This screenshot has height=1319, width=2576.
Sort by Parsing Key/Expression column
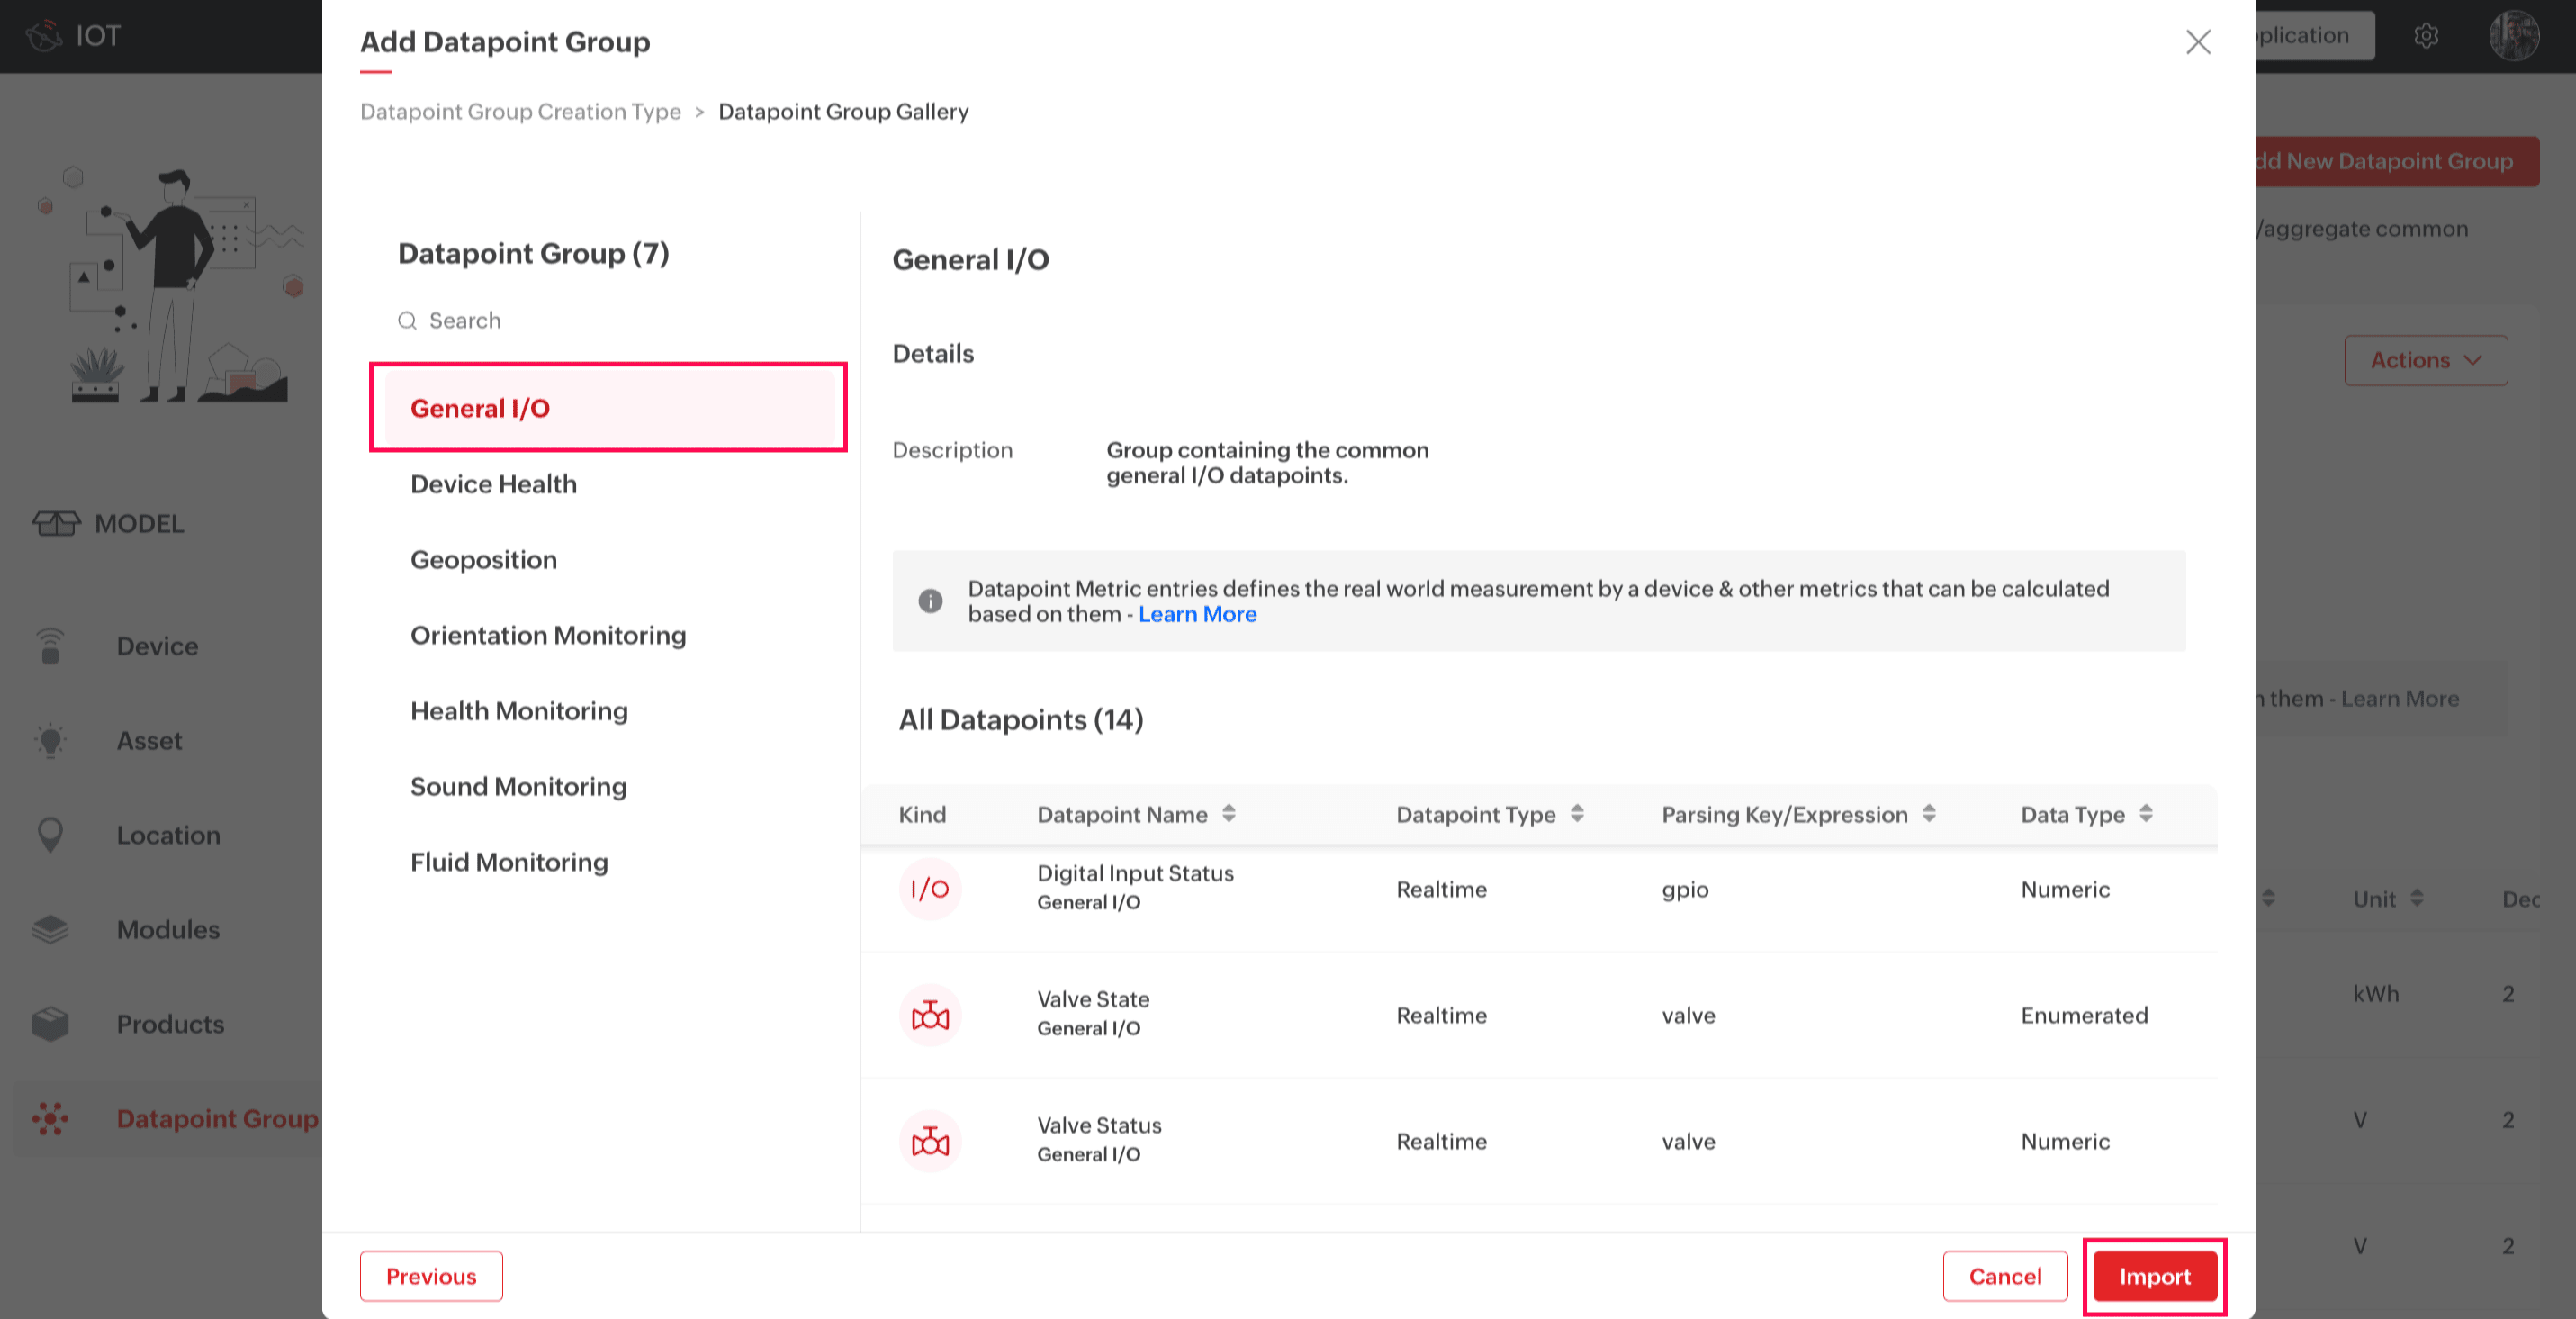(1929, 814)
